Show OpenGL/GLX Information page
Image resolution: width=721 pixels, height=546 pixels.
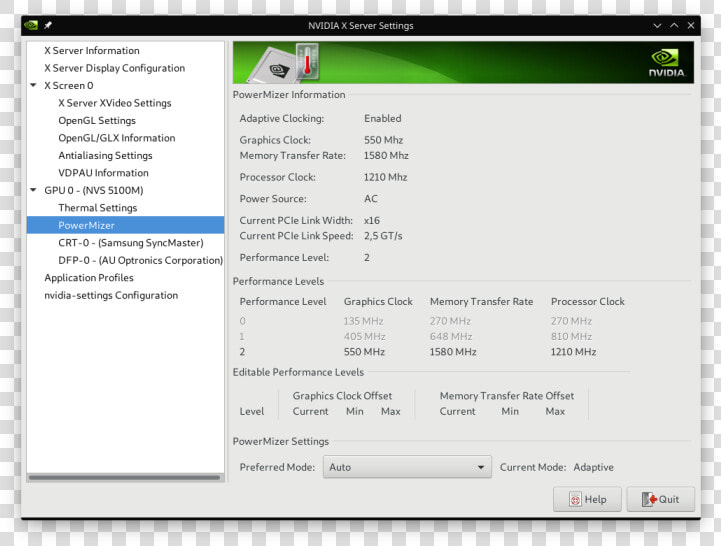(x=117, y=138)
